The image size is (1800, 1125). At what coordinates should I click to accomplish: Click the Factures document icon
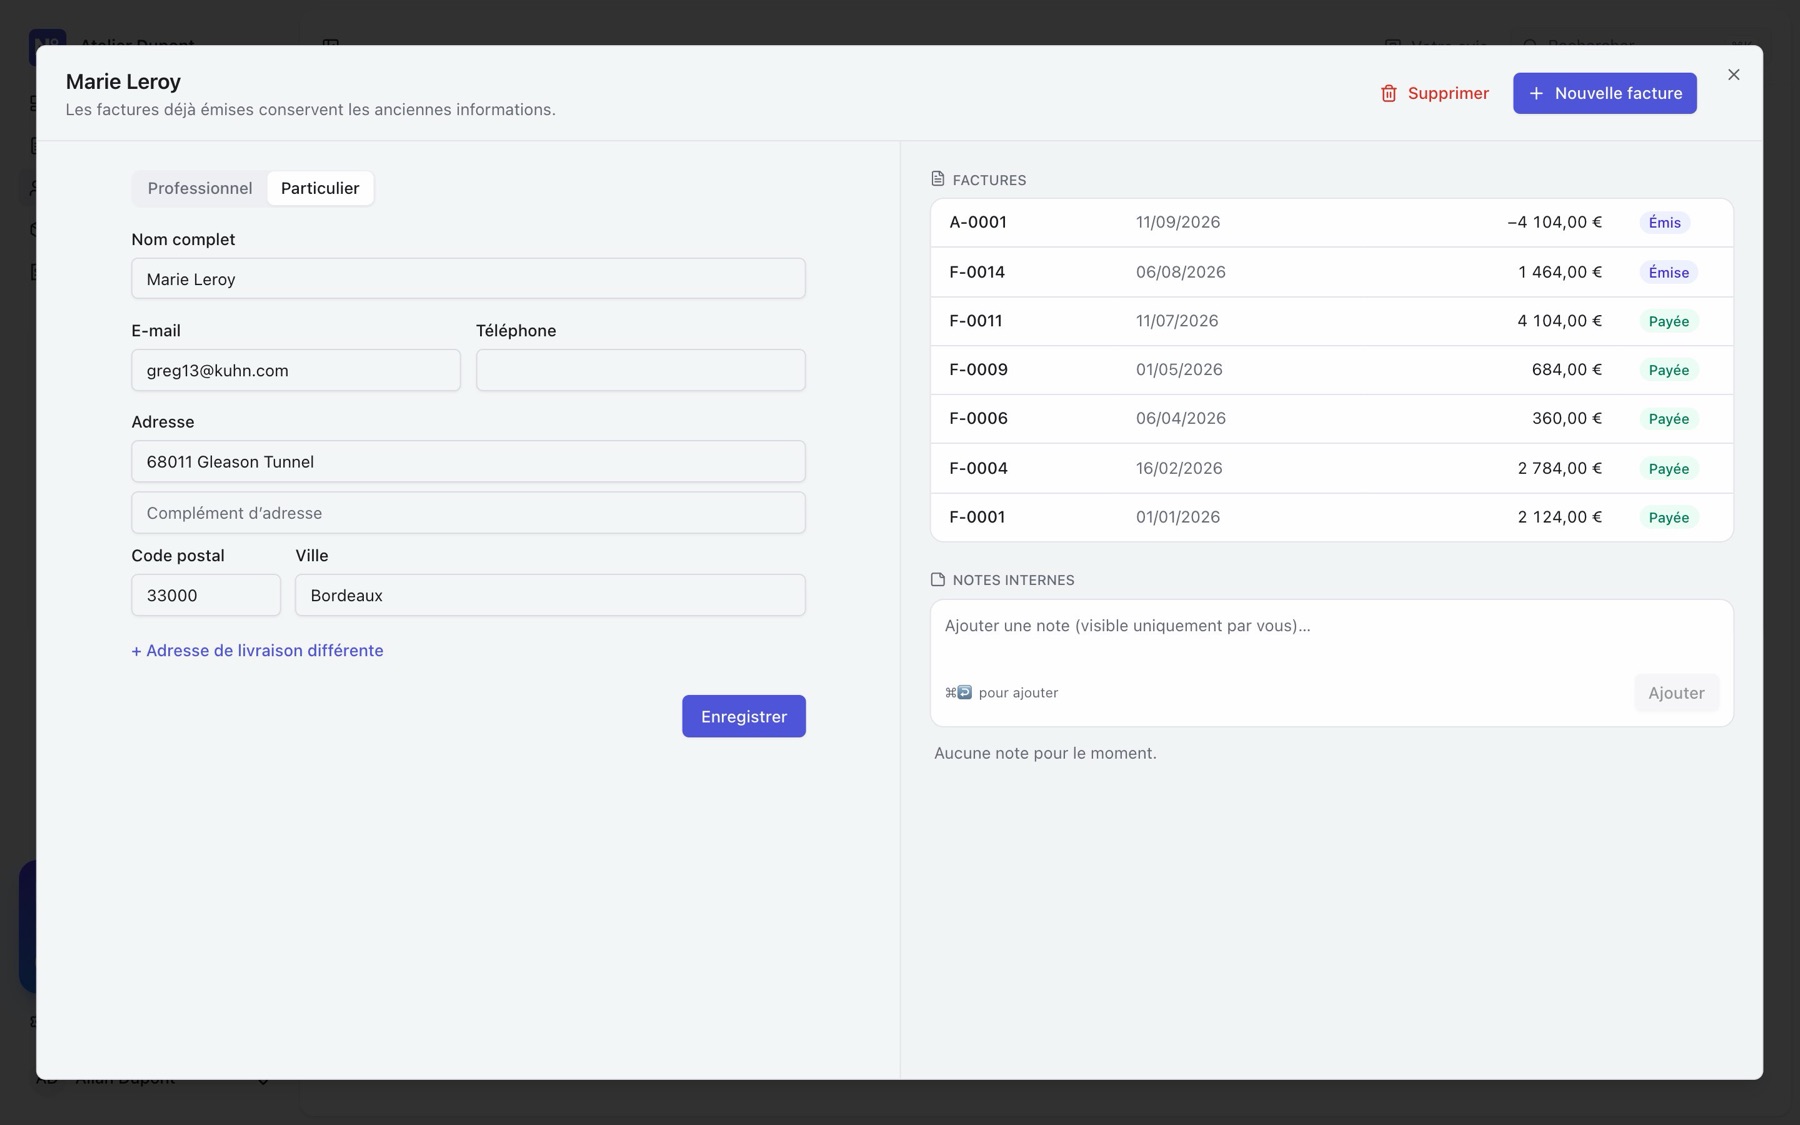937,179
